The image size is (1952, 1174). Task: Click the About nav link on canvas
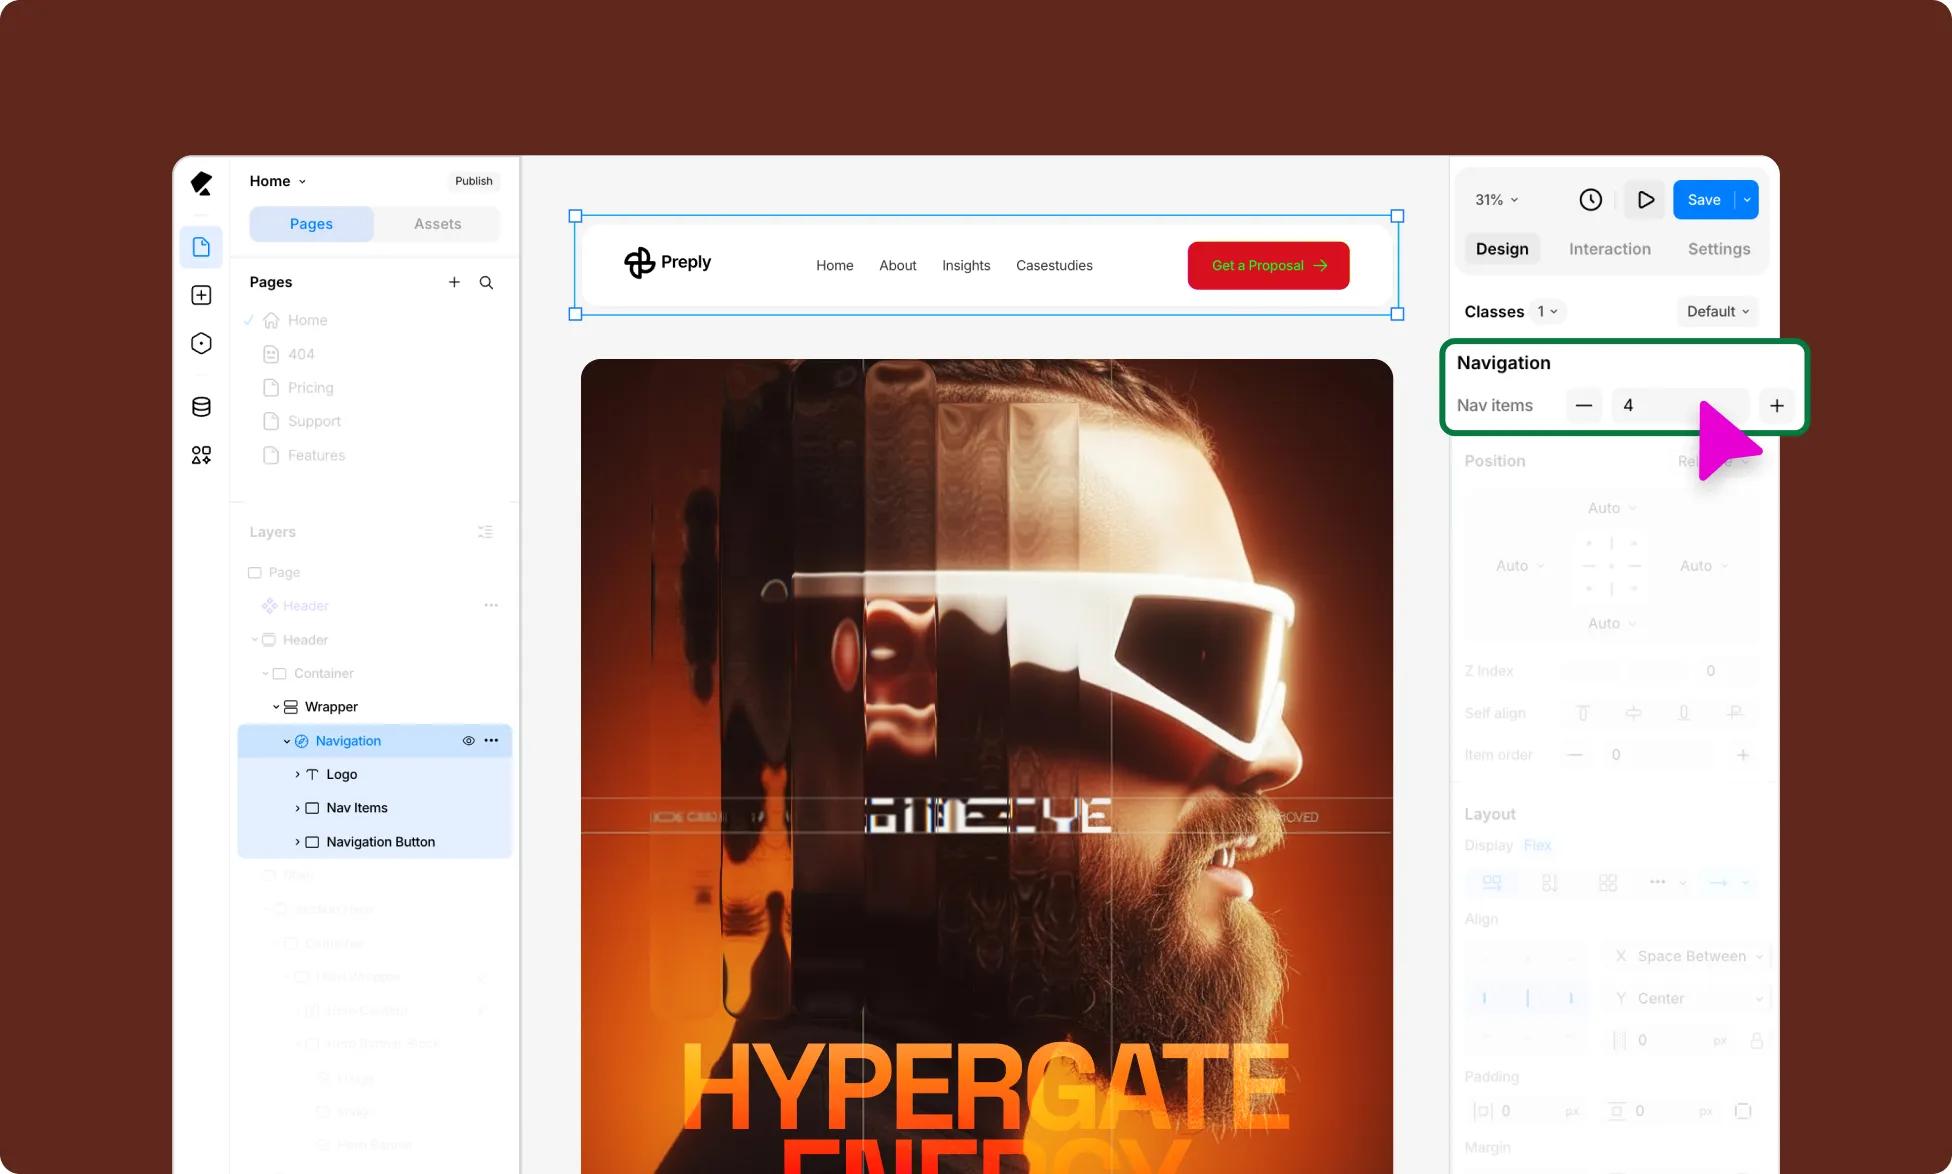897,266
